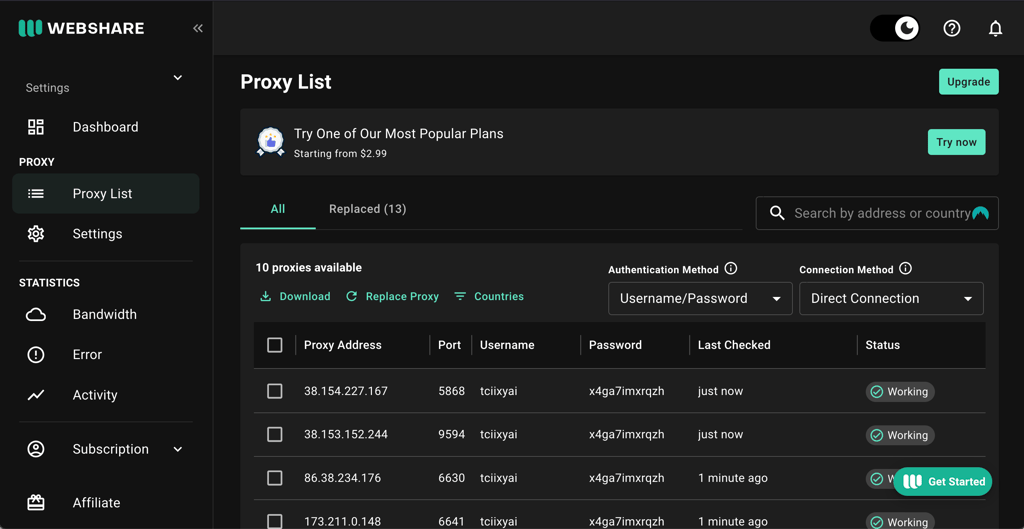
Task: Click the 1 minute ago cell for 86.38.234.176
Action: [733, 478]
